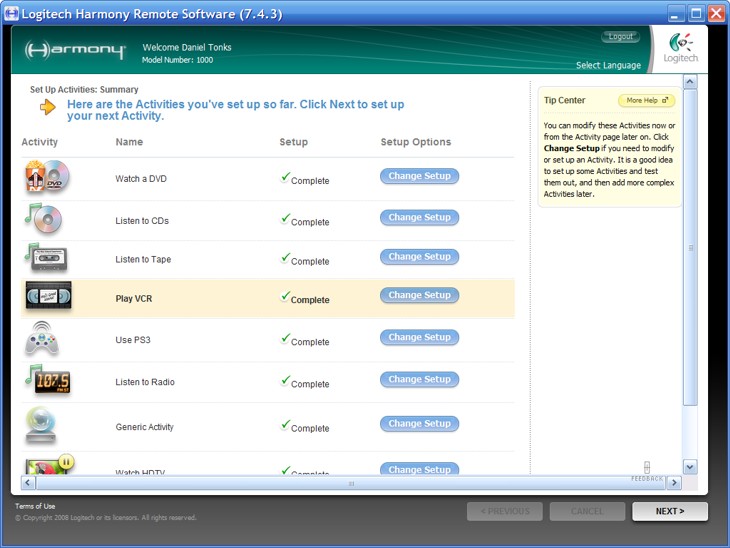Change Setup for Listen to CDs
The height and width of the screenshot is (548, 730).
pyautogui.click(x=419, y=217)
